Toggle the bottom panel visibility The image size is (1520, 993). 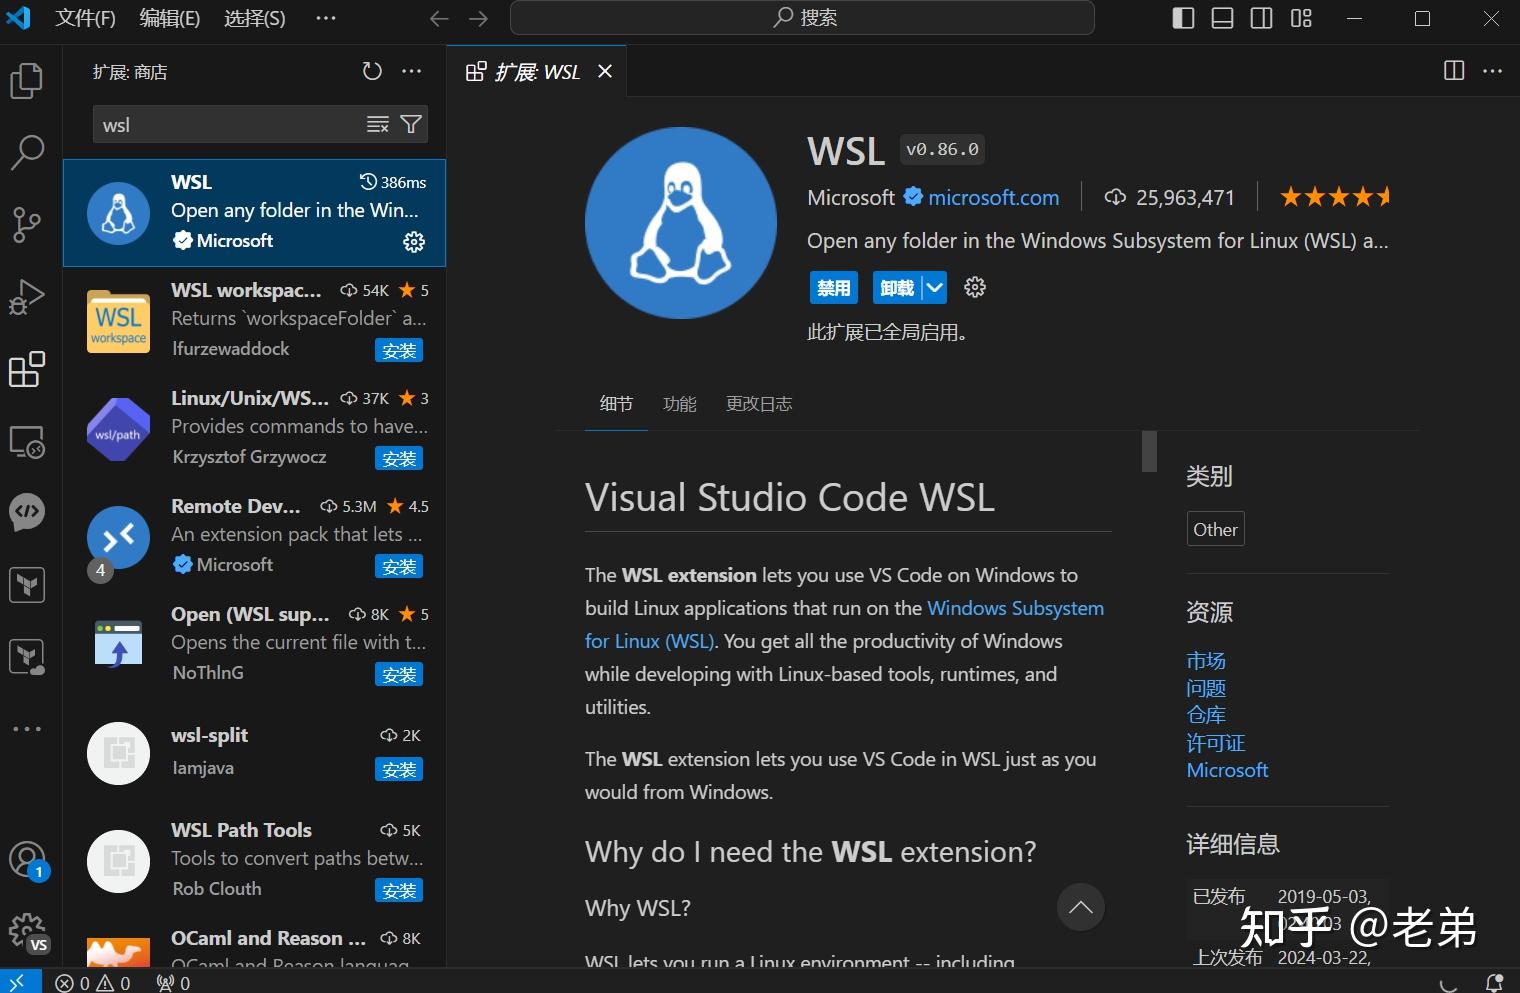(1221, 18)
